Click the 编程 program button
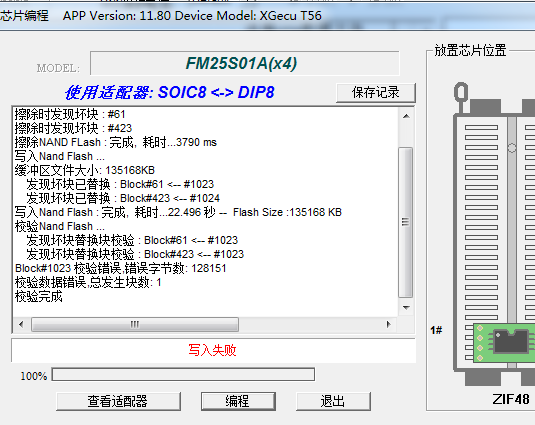This screenshot has height=425, width=535. 238,401
